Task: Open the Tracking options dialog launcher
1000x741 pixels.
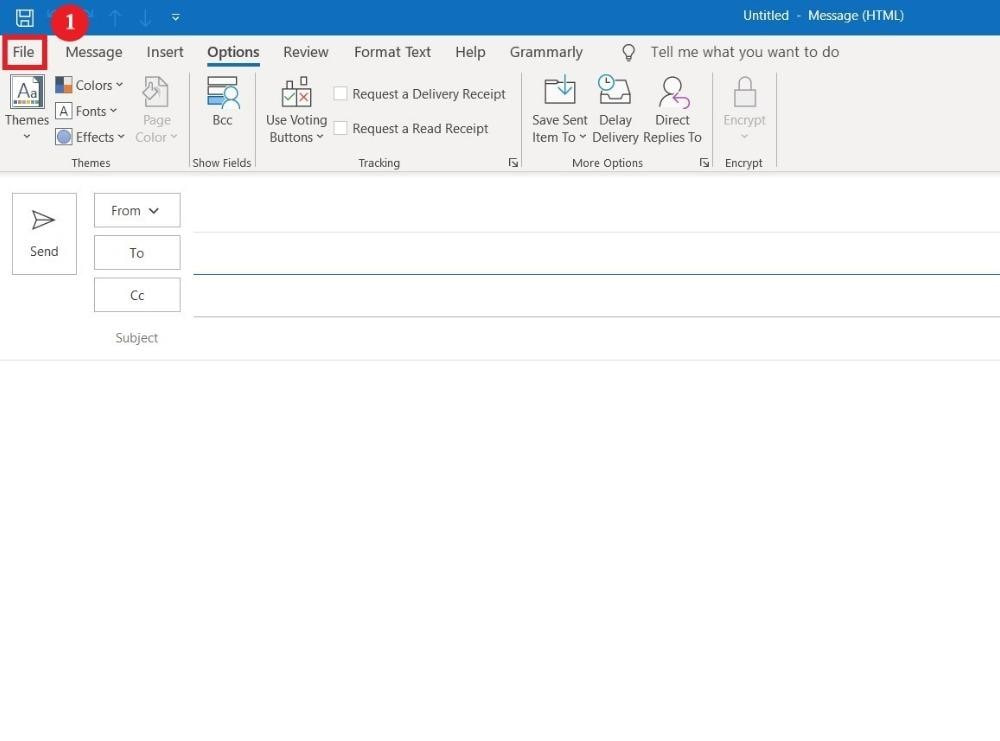Action: click(513, 162)
